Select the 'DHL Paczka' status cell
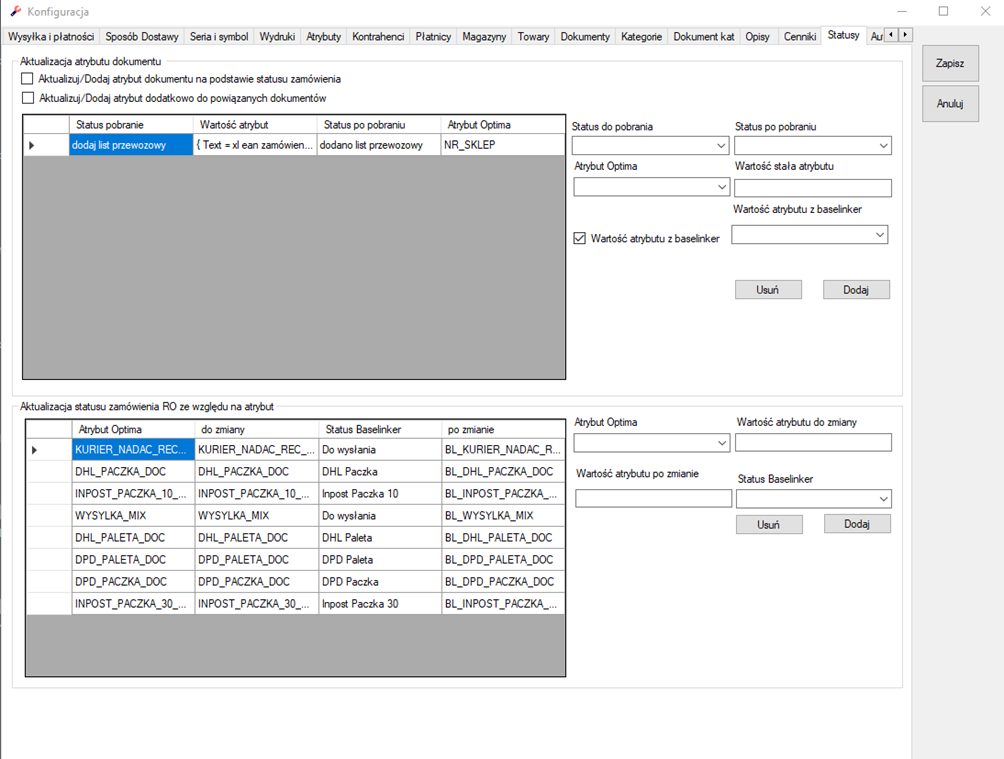Viewport: 1004px width, 759px height. [x=380, y=471]
